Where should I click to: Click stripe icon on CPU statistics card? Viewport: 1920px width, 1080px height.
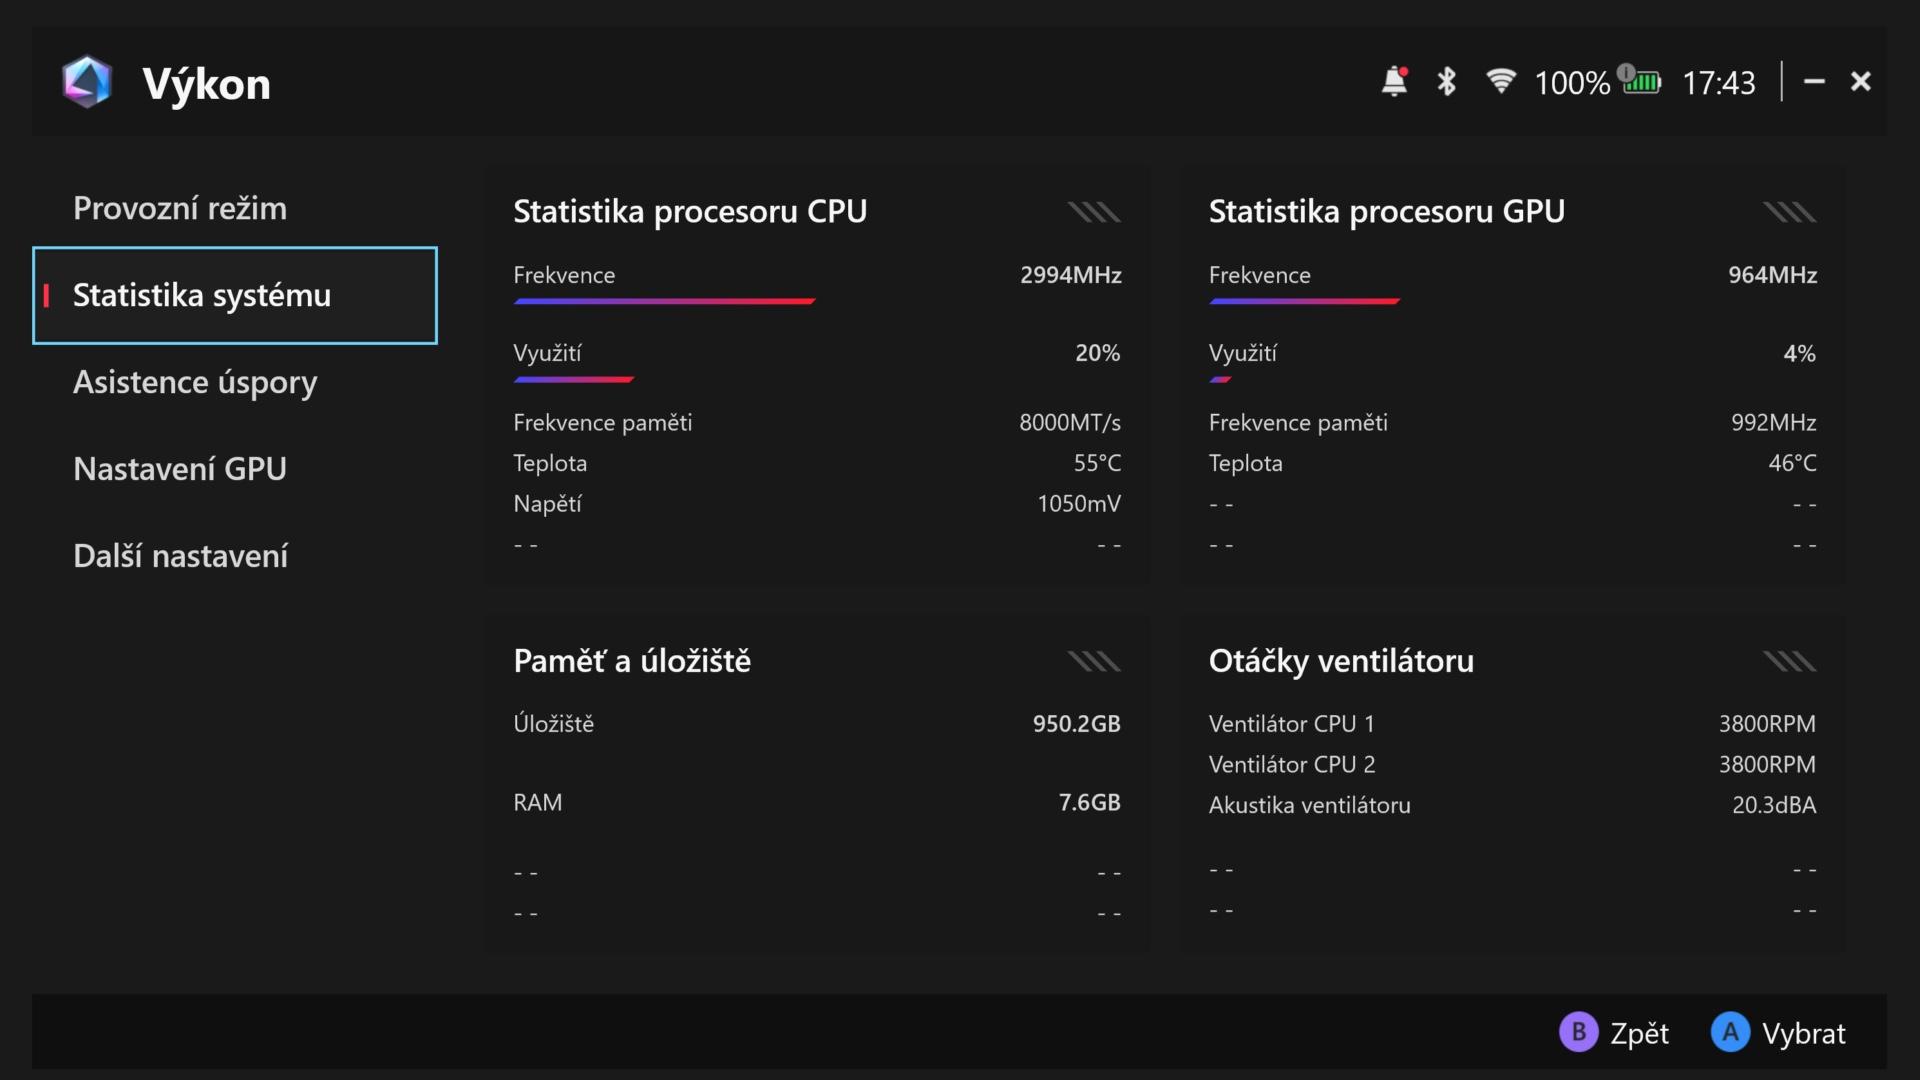tap(1093, 212)
